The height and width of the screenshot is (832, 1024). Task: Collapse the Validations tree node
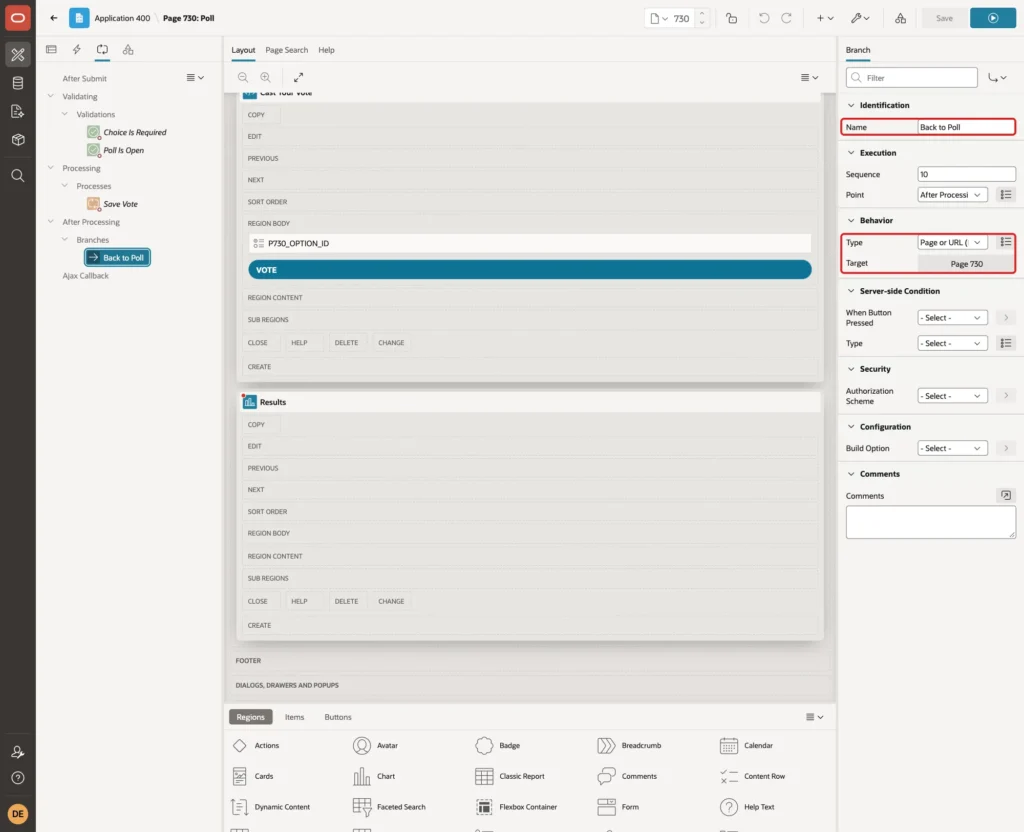65,114
